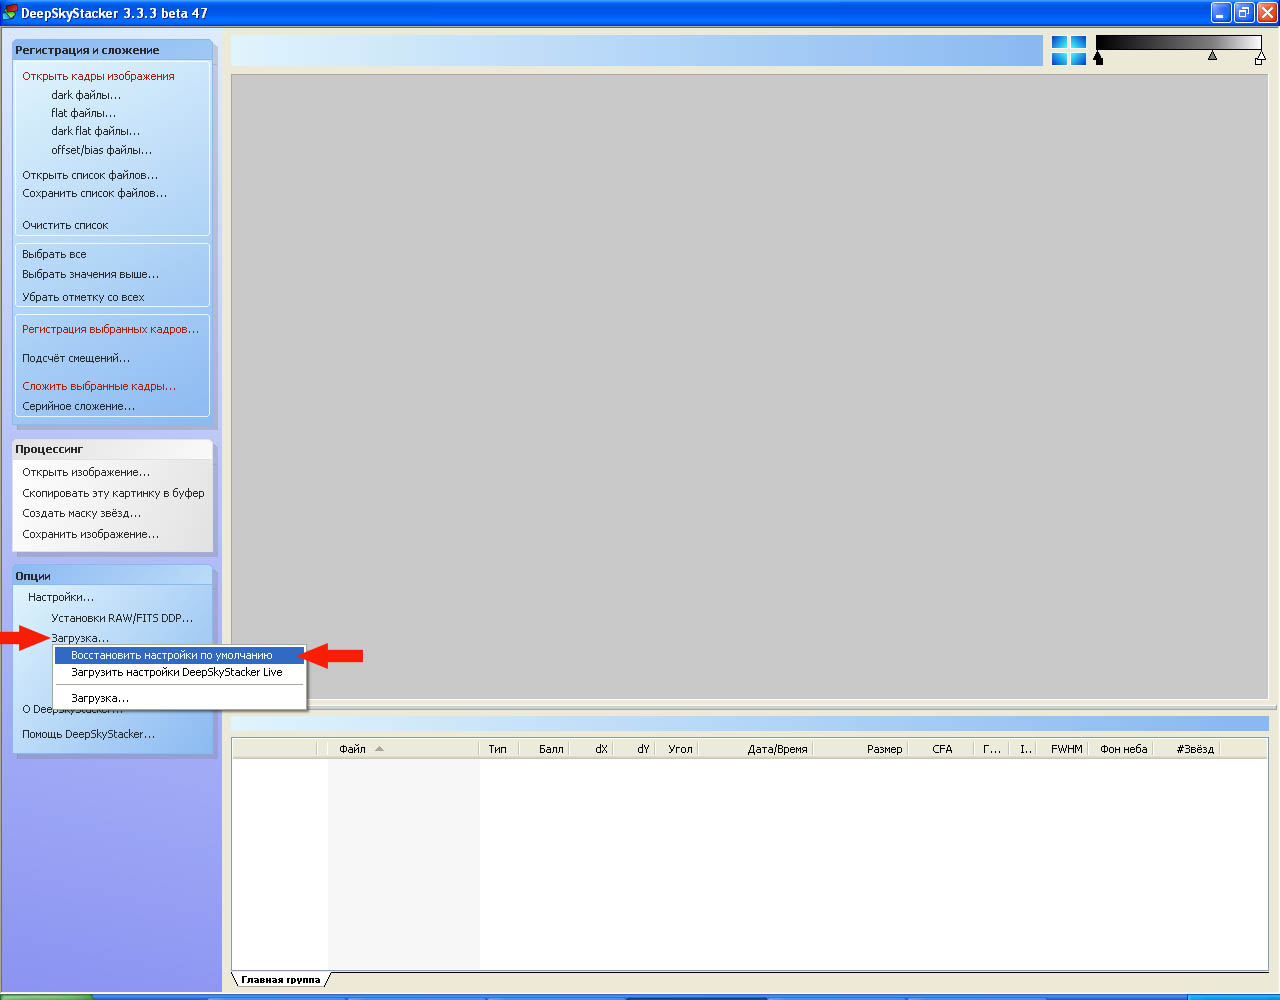Switch to the 'Главная группа' tab
The width and height of the screenshot is (1280, 1000).
point(280,979)
